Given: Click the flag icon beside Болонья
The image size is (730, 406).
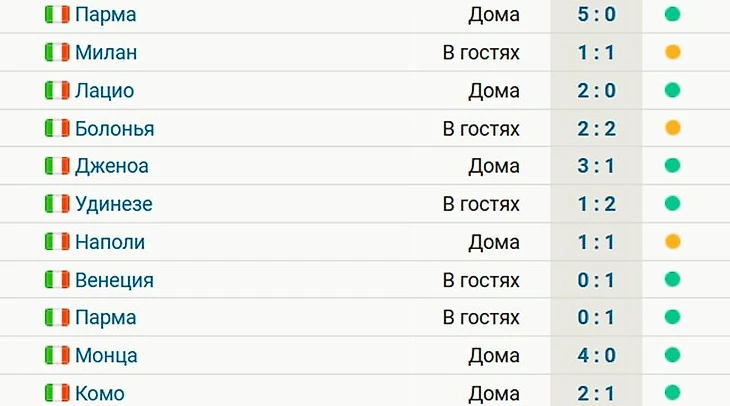Looking at the screenshot, I should [x=57, y=129].
